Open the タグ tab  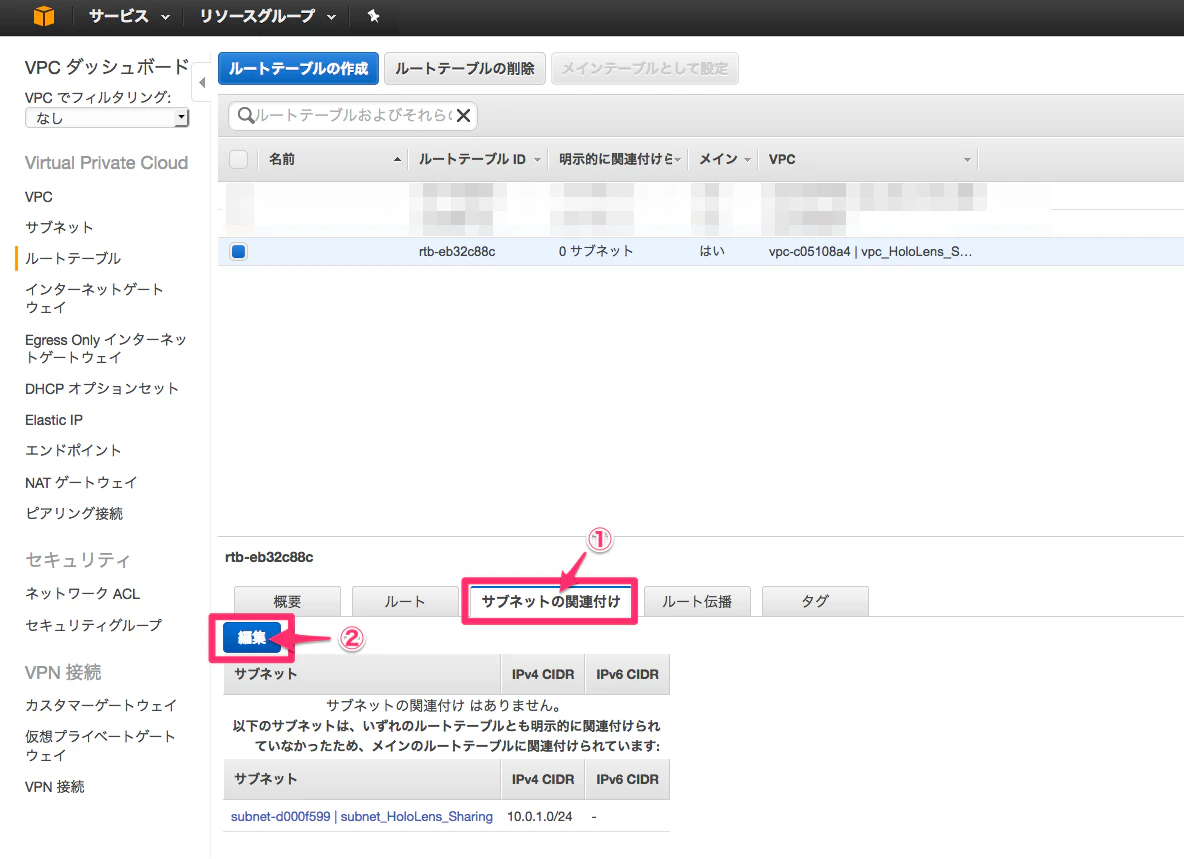pos(816,602)
